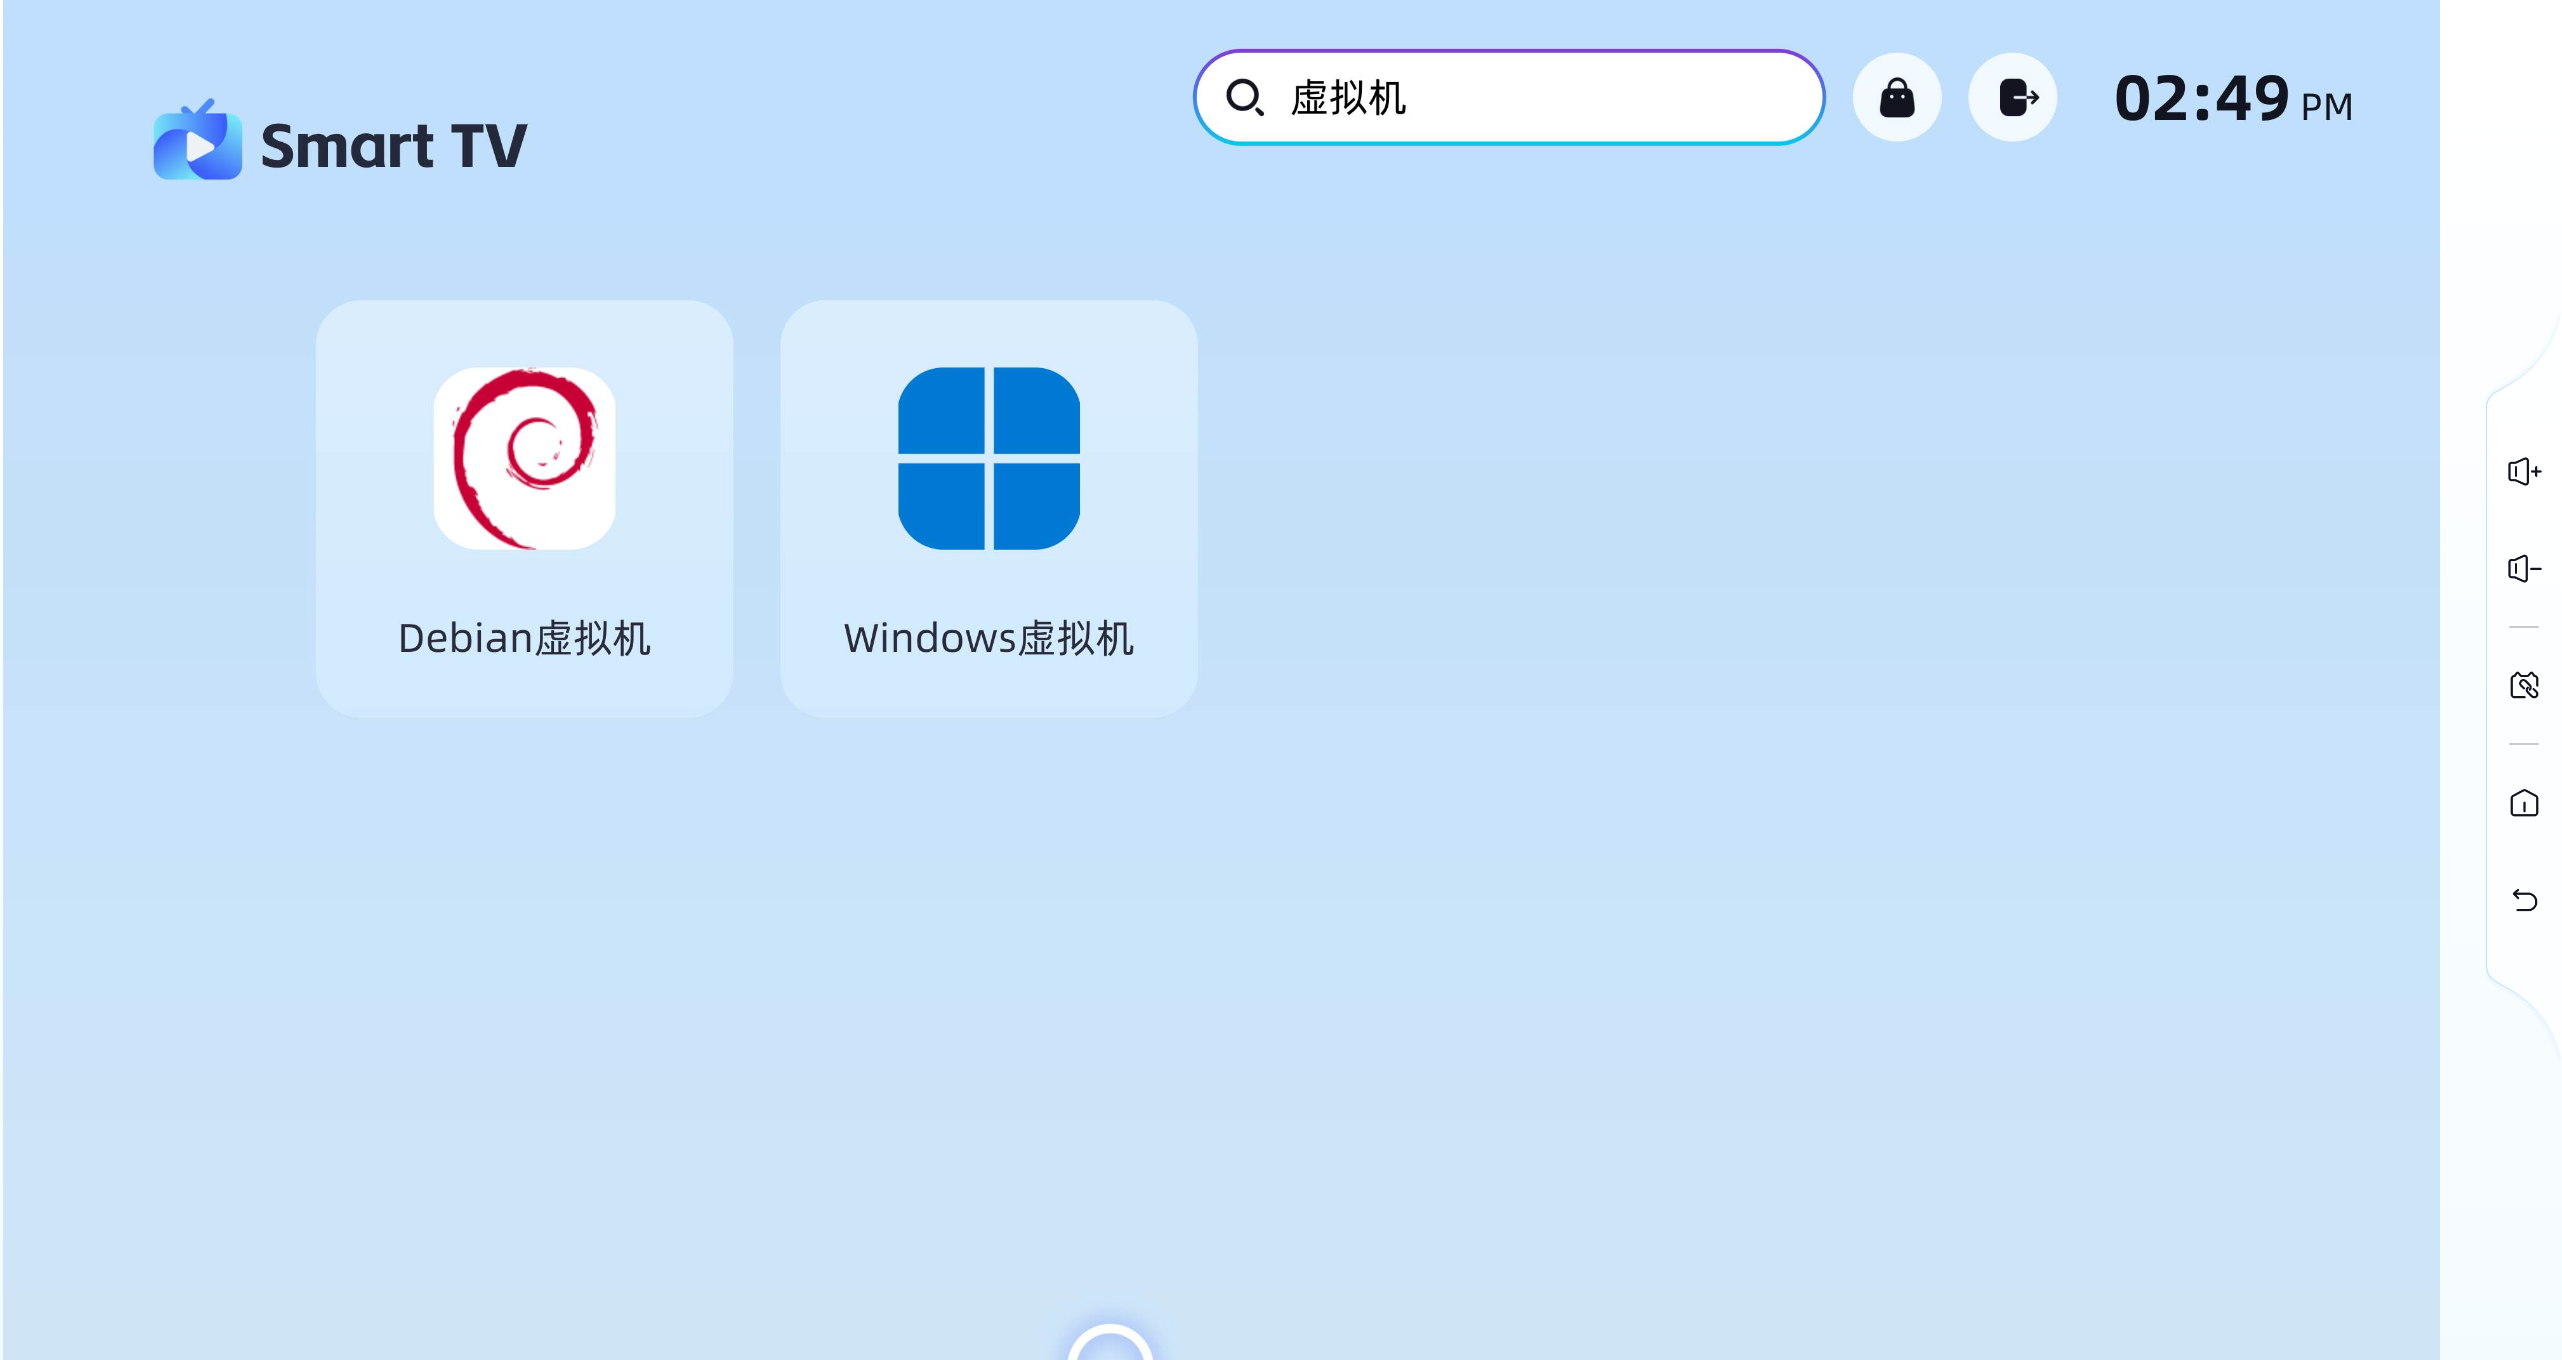
Task: Click the Smart TV logo
Action: [198, 140]
